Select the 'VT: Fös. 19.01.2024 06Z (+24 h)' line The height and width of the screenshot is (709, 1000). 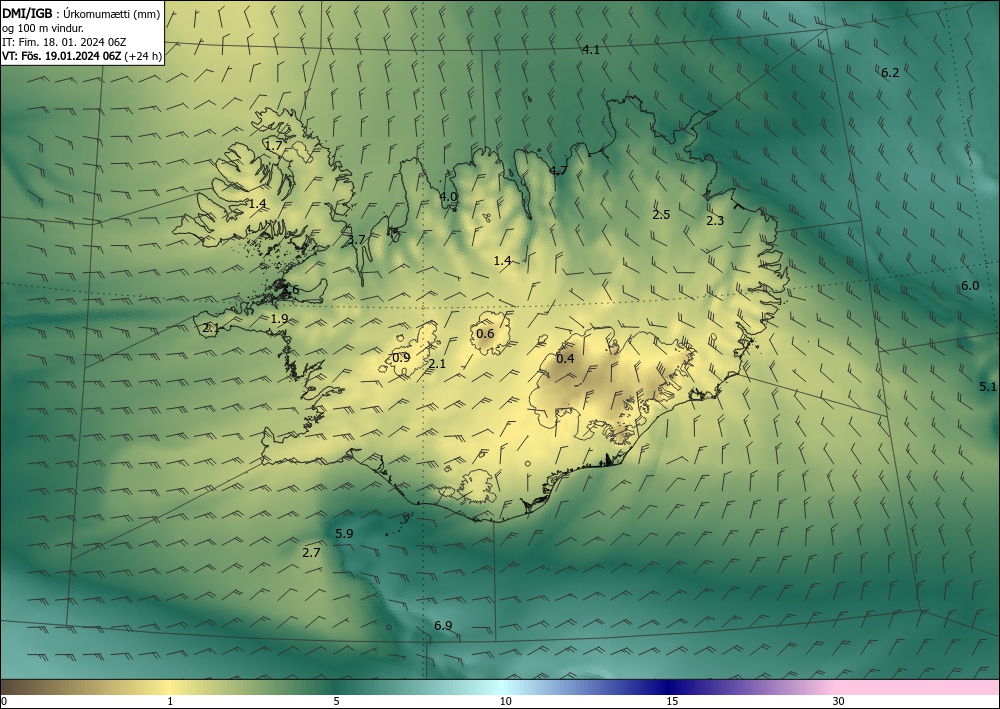coord(82,56)
